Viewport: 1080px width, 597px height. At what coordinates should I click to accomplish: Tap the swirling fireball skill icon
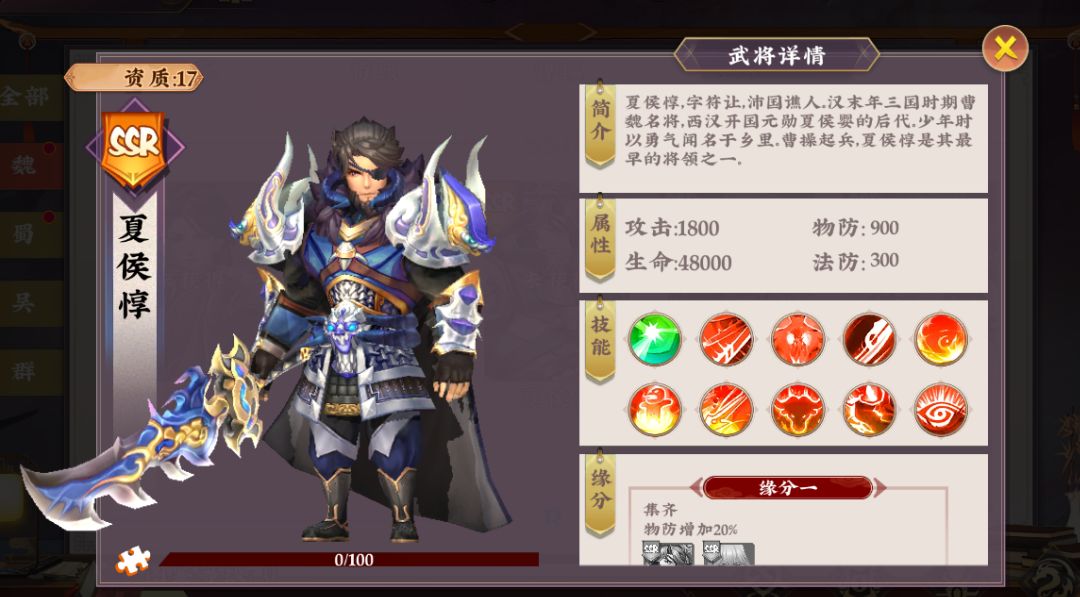pos(941,339)
